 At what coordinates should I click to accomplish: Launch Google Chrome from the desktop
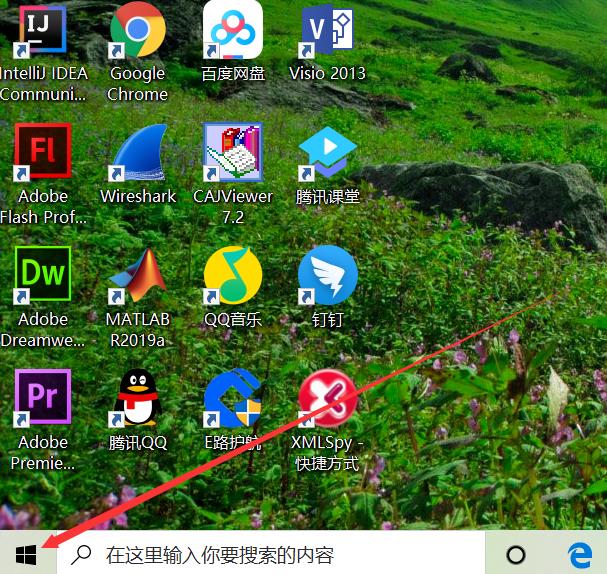137,30
